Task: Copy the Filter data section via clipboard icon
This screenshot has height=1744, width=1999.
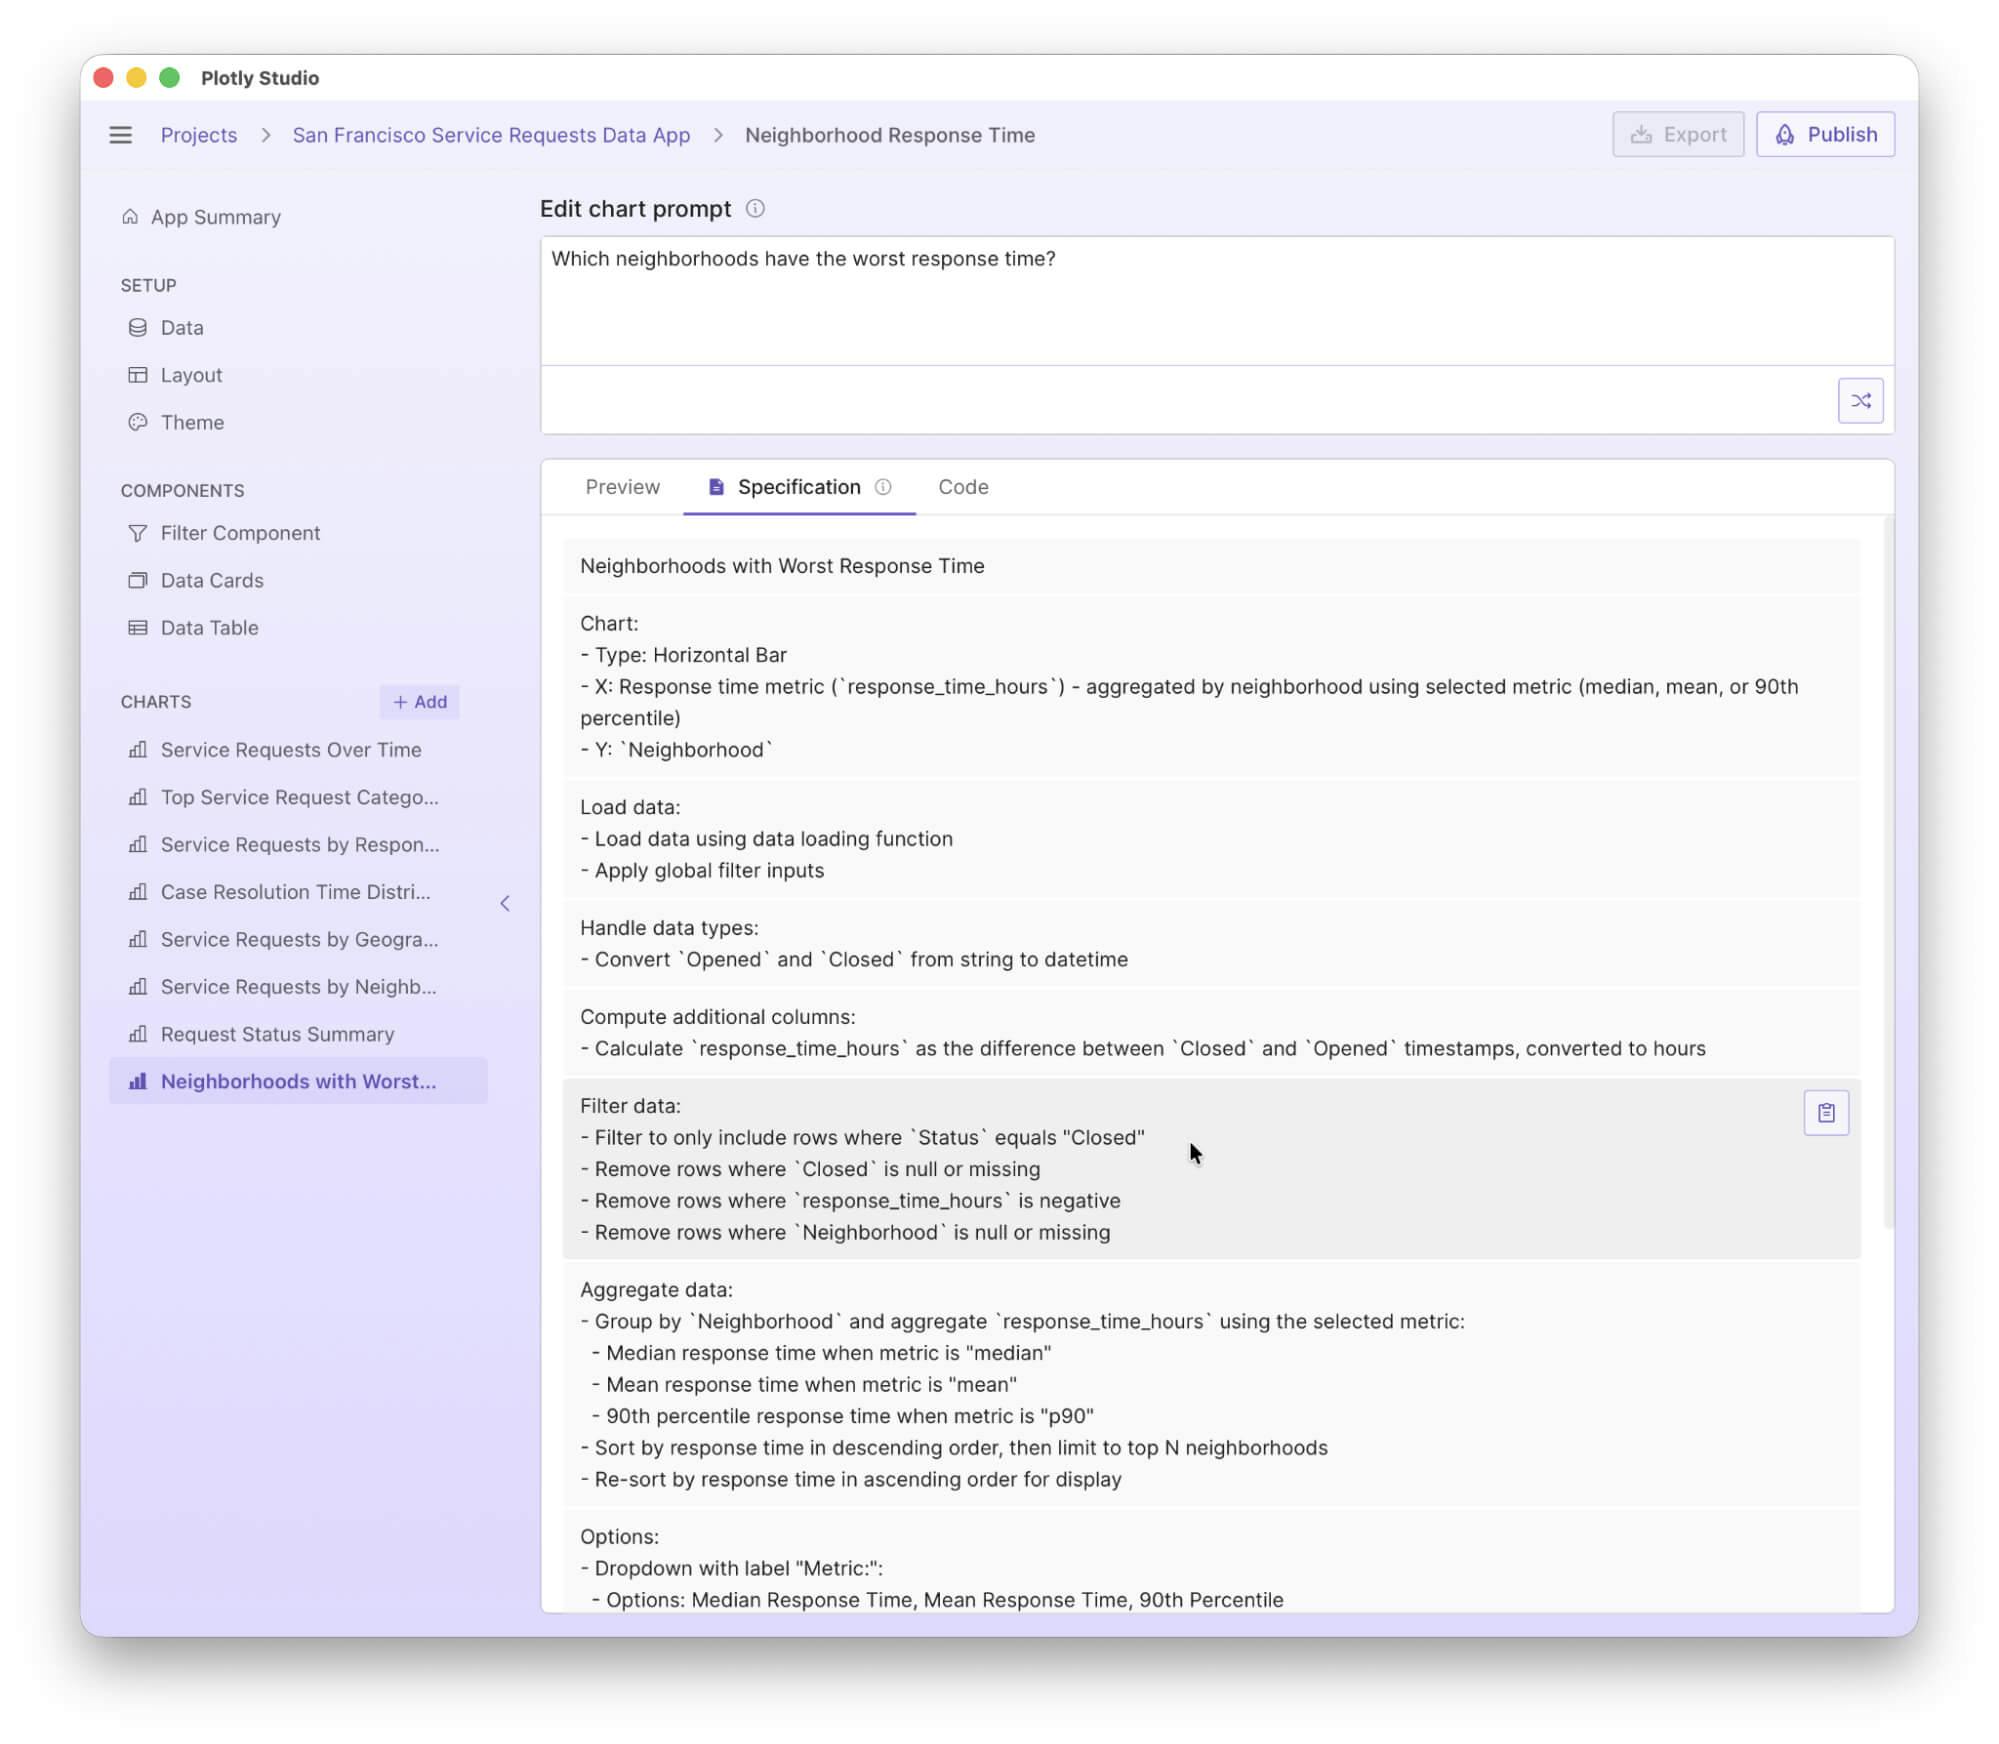Action: (x=1825, y=1112)
